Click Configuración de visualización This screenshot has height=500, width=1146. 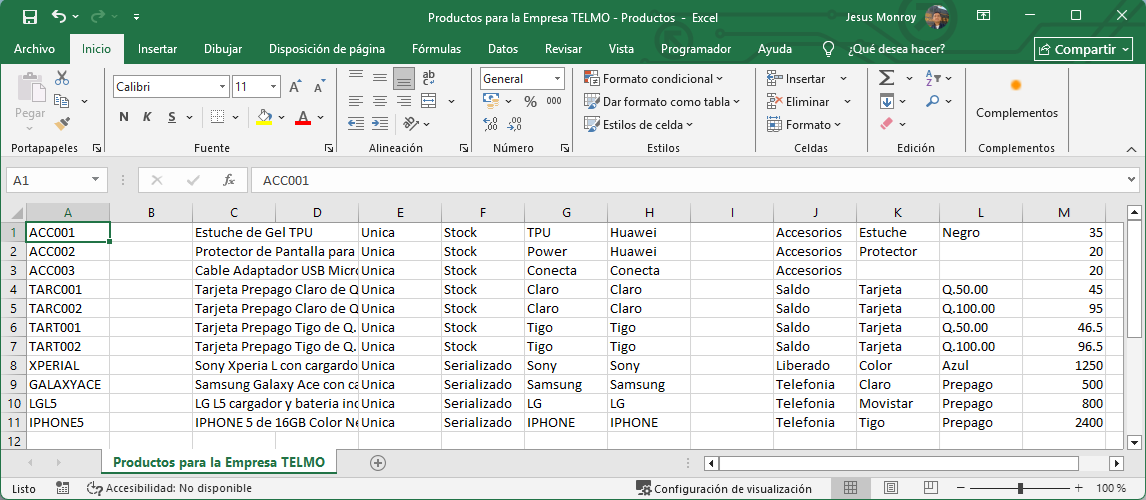(x=724, y=488)
